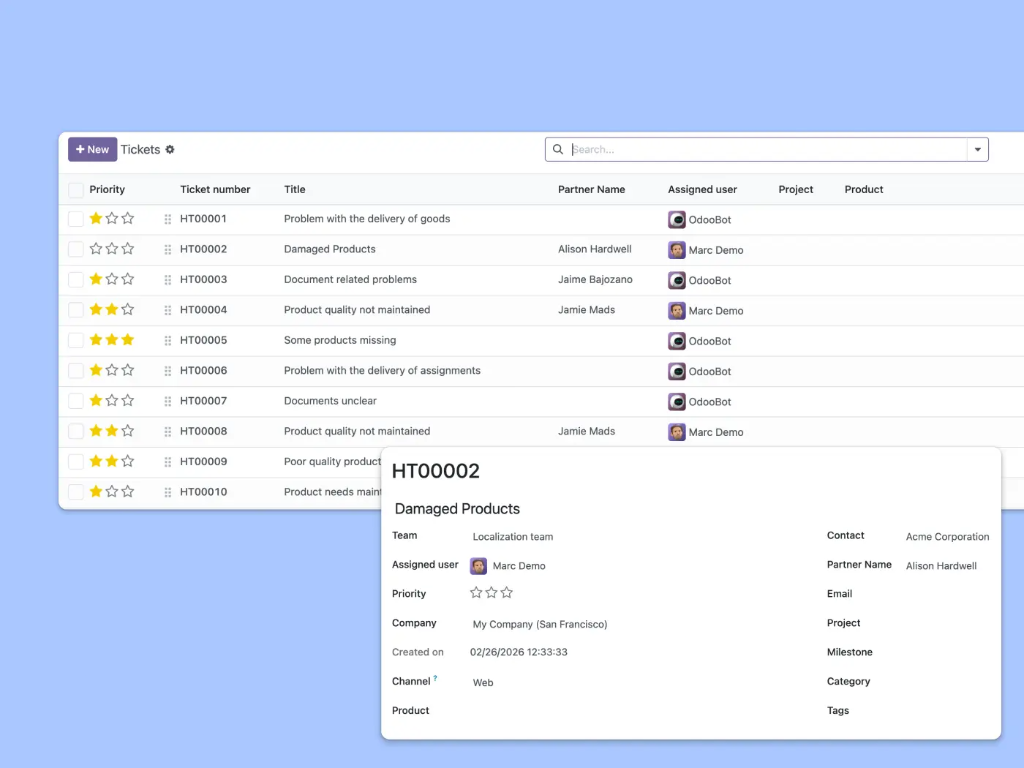Check the box for ticket HT00001
The height and width of the screenshot is (768, 1024).
76,219
